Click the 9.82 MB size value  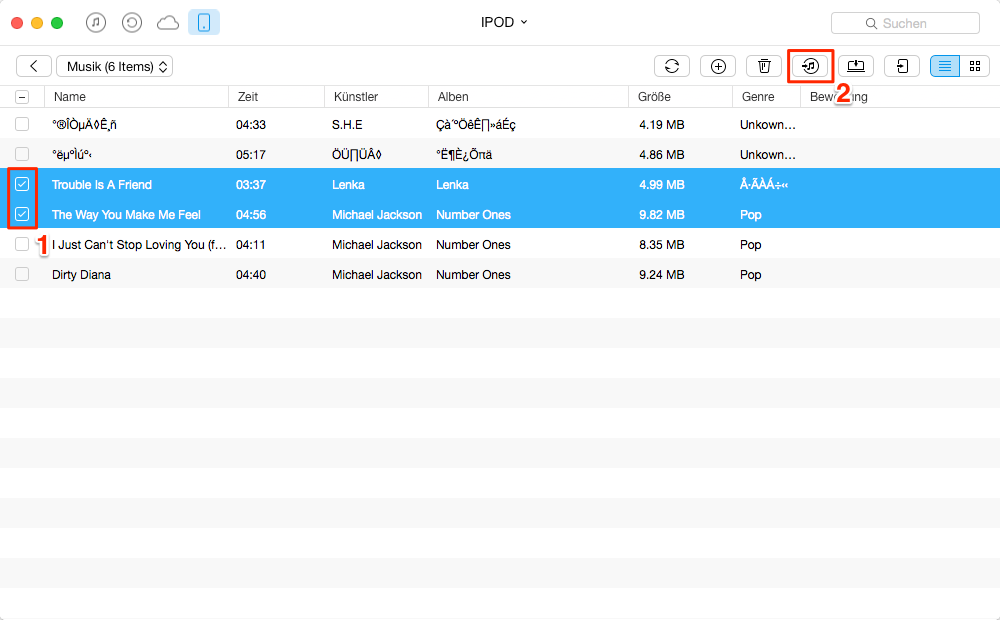click(x=662, y=215)
